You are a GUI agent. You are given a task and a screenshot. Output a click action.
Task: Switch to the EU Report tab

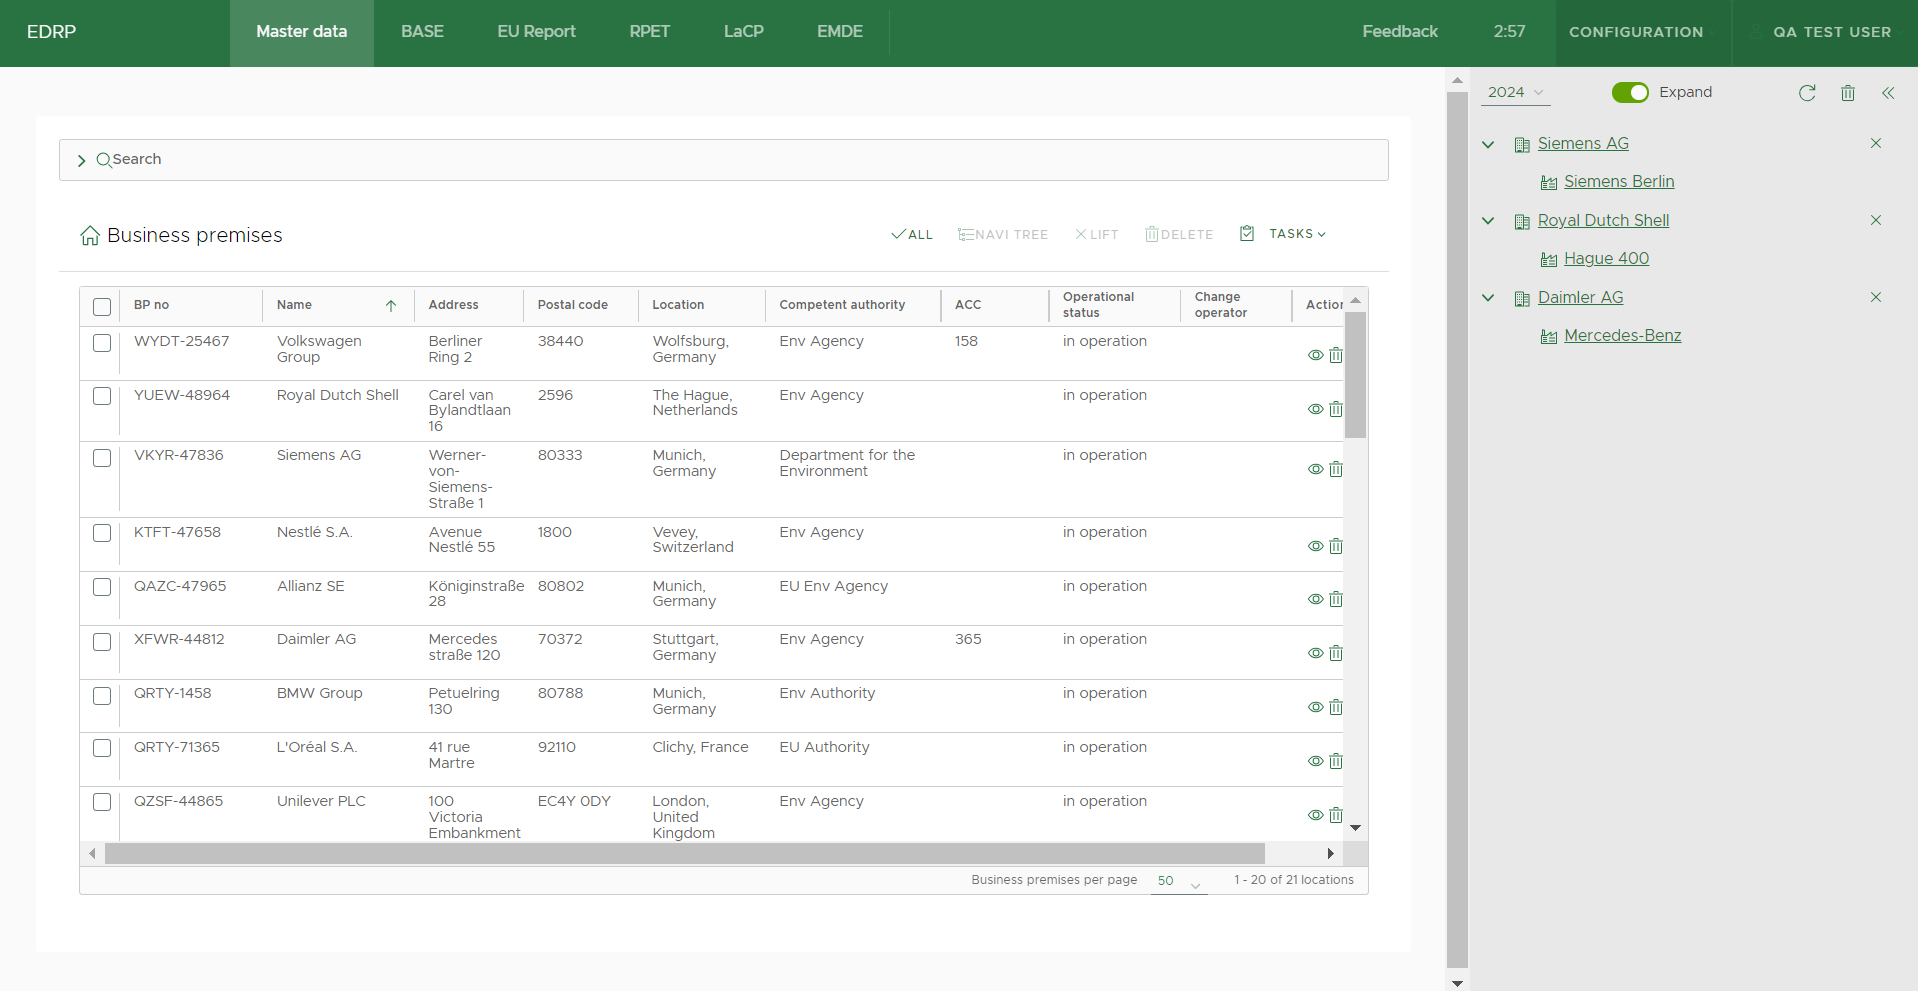click(x=536, y=32)
